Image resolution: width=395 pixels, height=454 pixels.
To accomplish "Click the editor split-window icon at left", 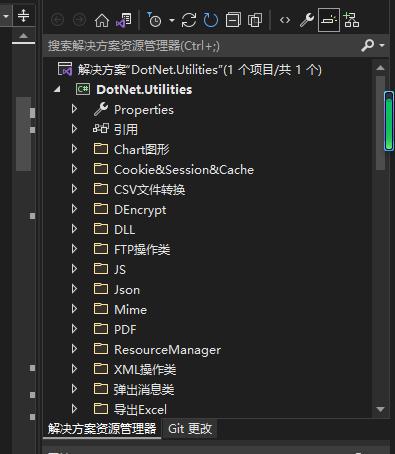I will tap(23, 16).
